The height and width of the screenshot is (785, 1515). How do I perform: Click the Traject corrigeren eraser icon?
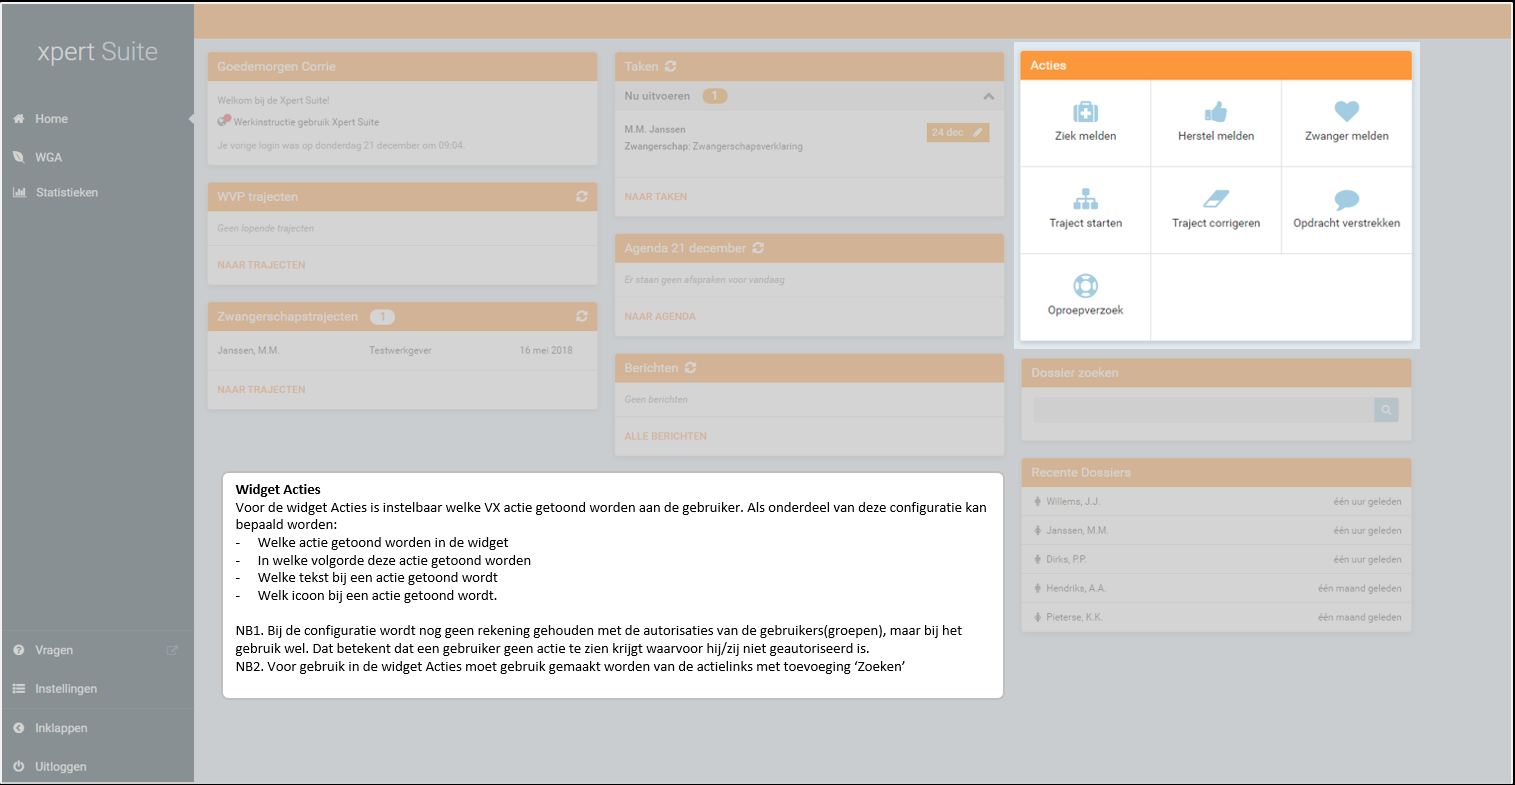1216,199
